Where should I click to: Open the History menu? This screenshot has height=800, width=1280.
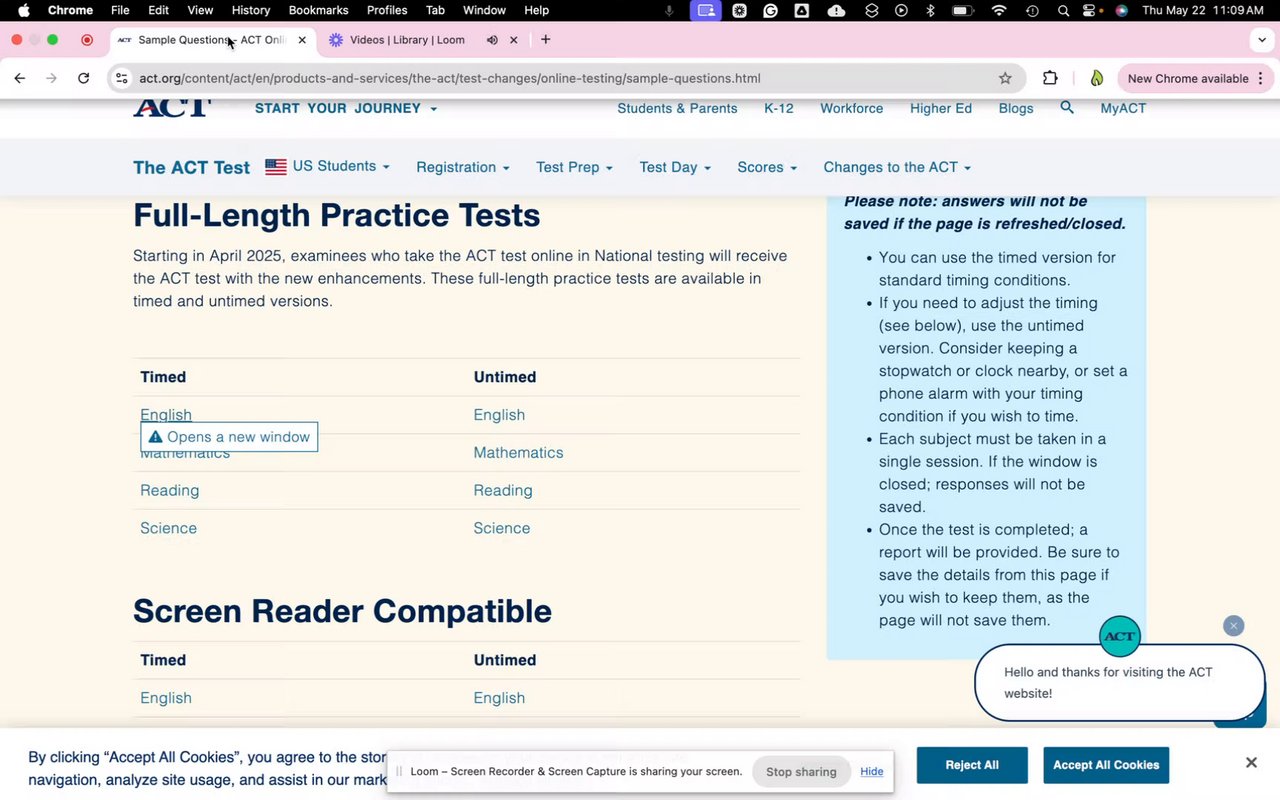251,10
